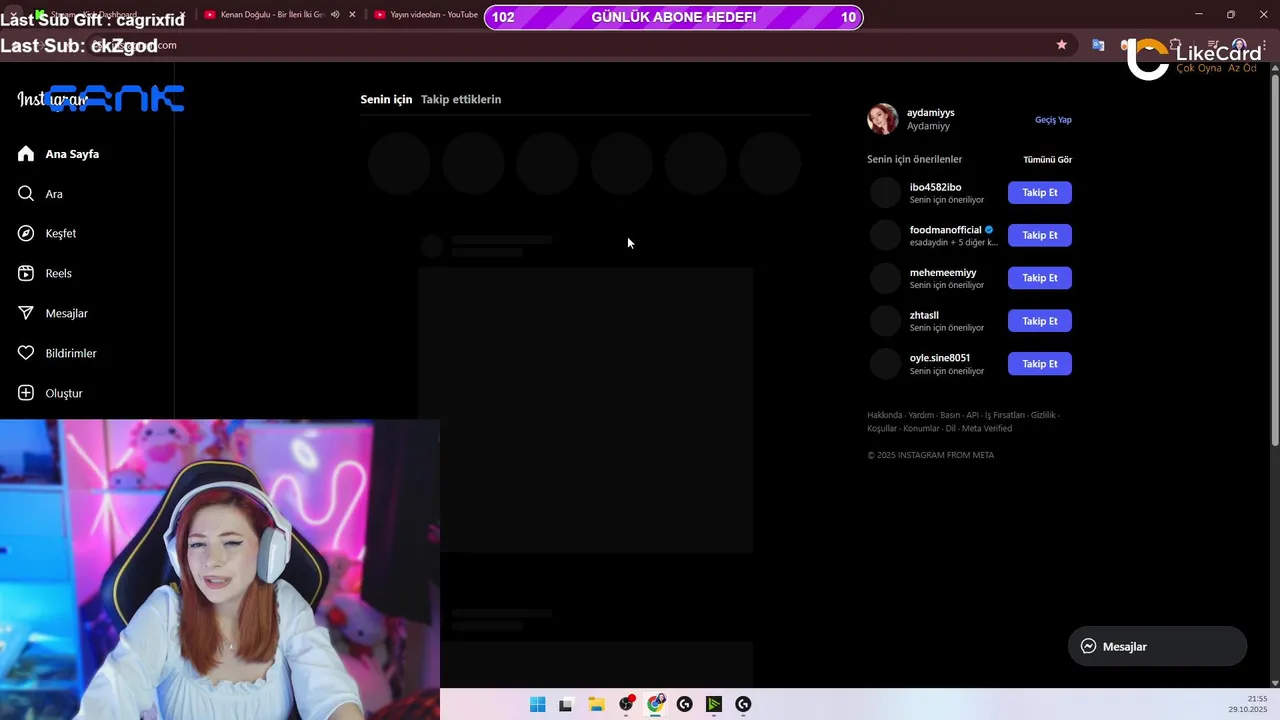
Task: Switch to Chrome on the taskbar
Action: pyautogui.click(x=655, y=704)
